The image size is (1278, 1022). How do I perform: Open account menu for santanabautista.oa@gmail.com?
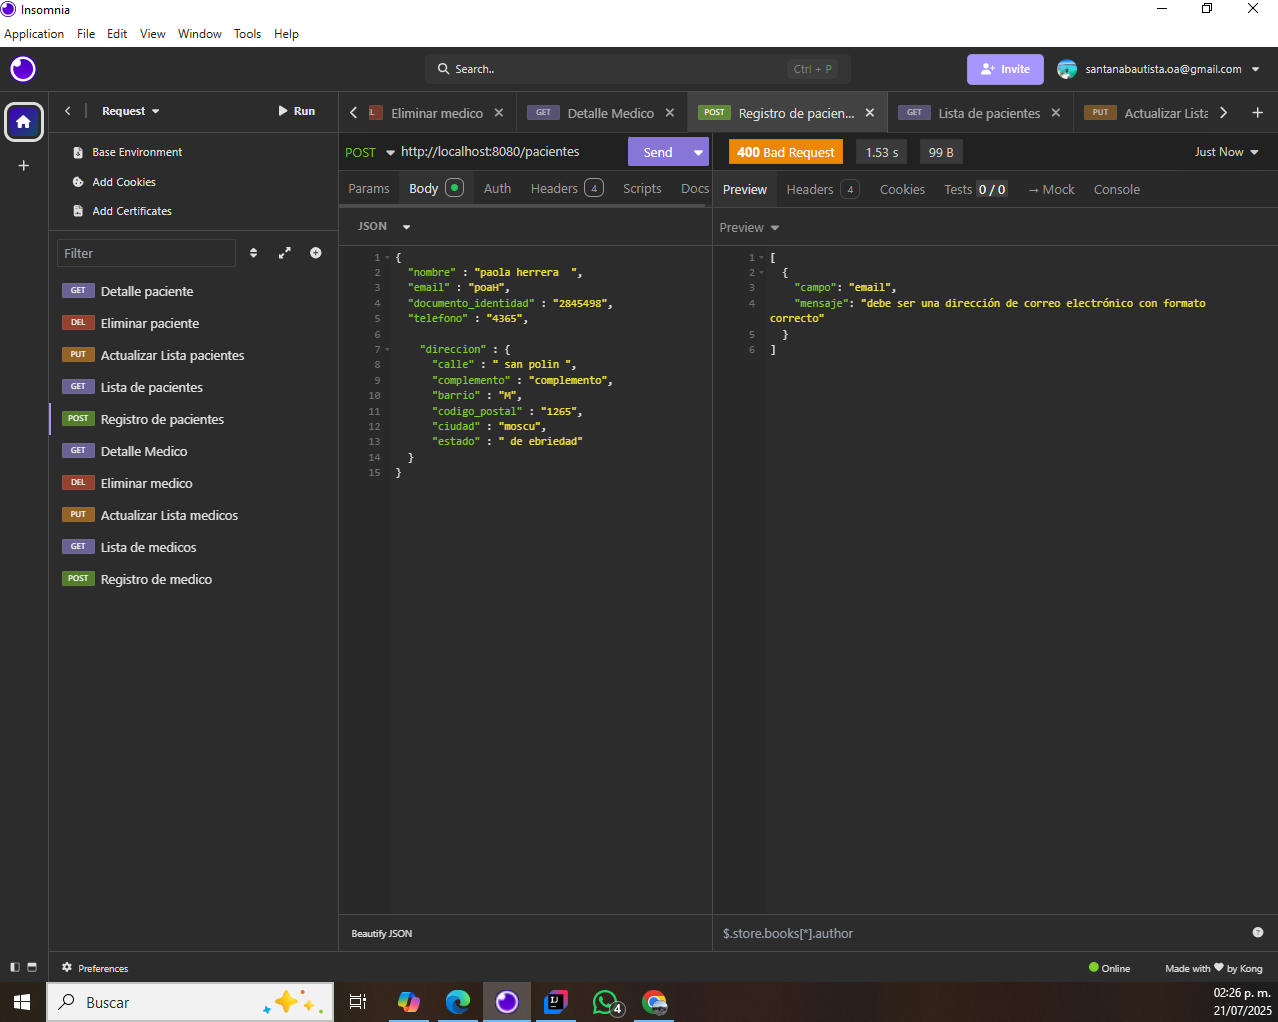click(1160, 69)
